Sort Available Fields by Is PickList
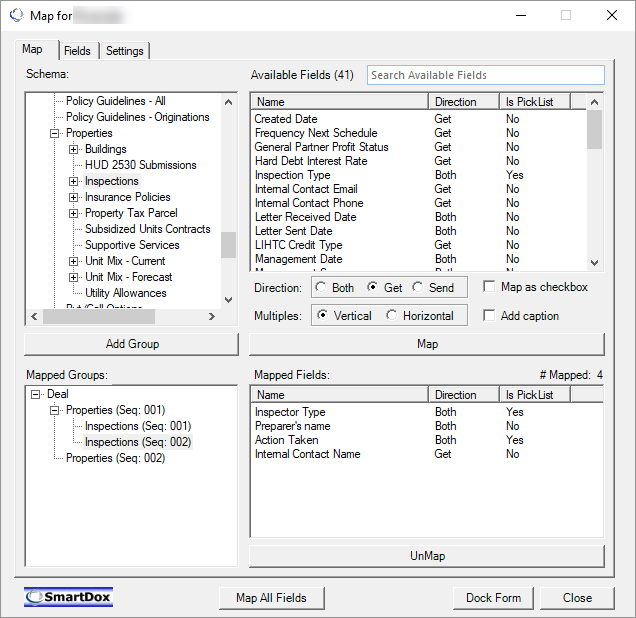 click(x=535, y=102)
